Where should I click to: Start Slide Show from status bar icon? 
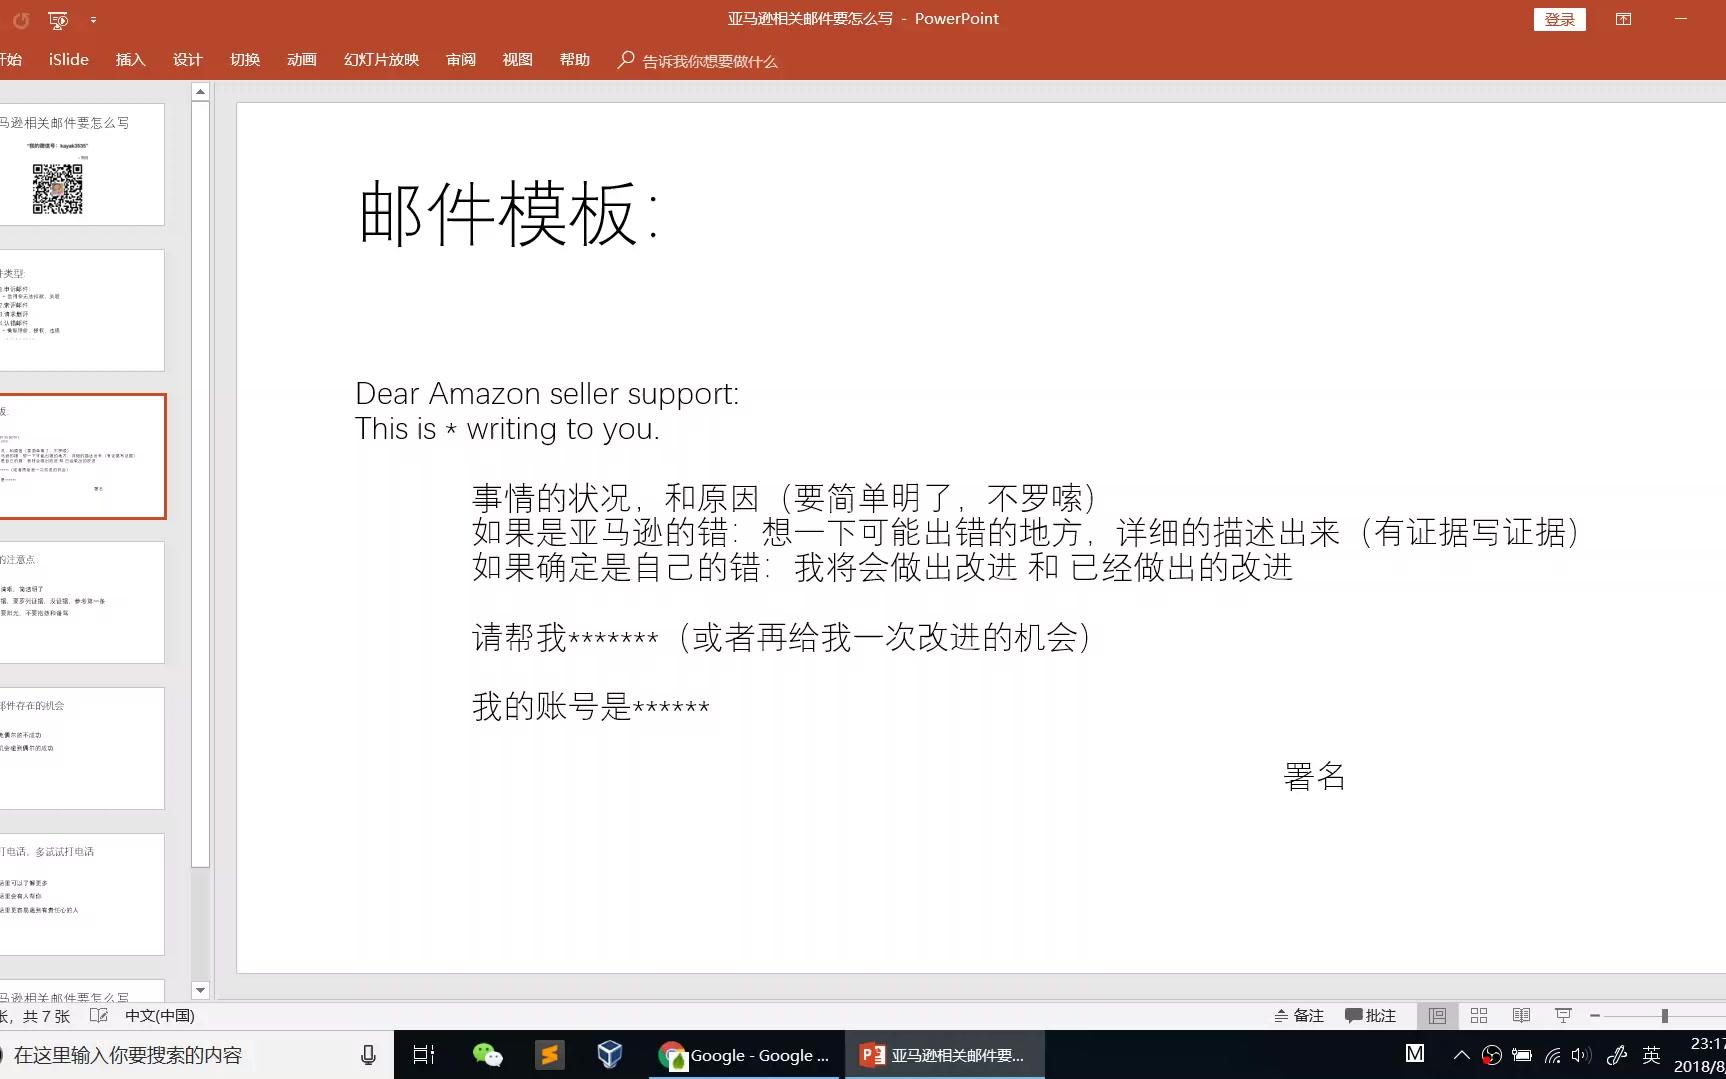pyautogui.click(x=1563, y=1015)
